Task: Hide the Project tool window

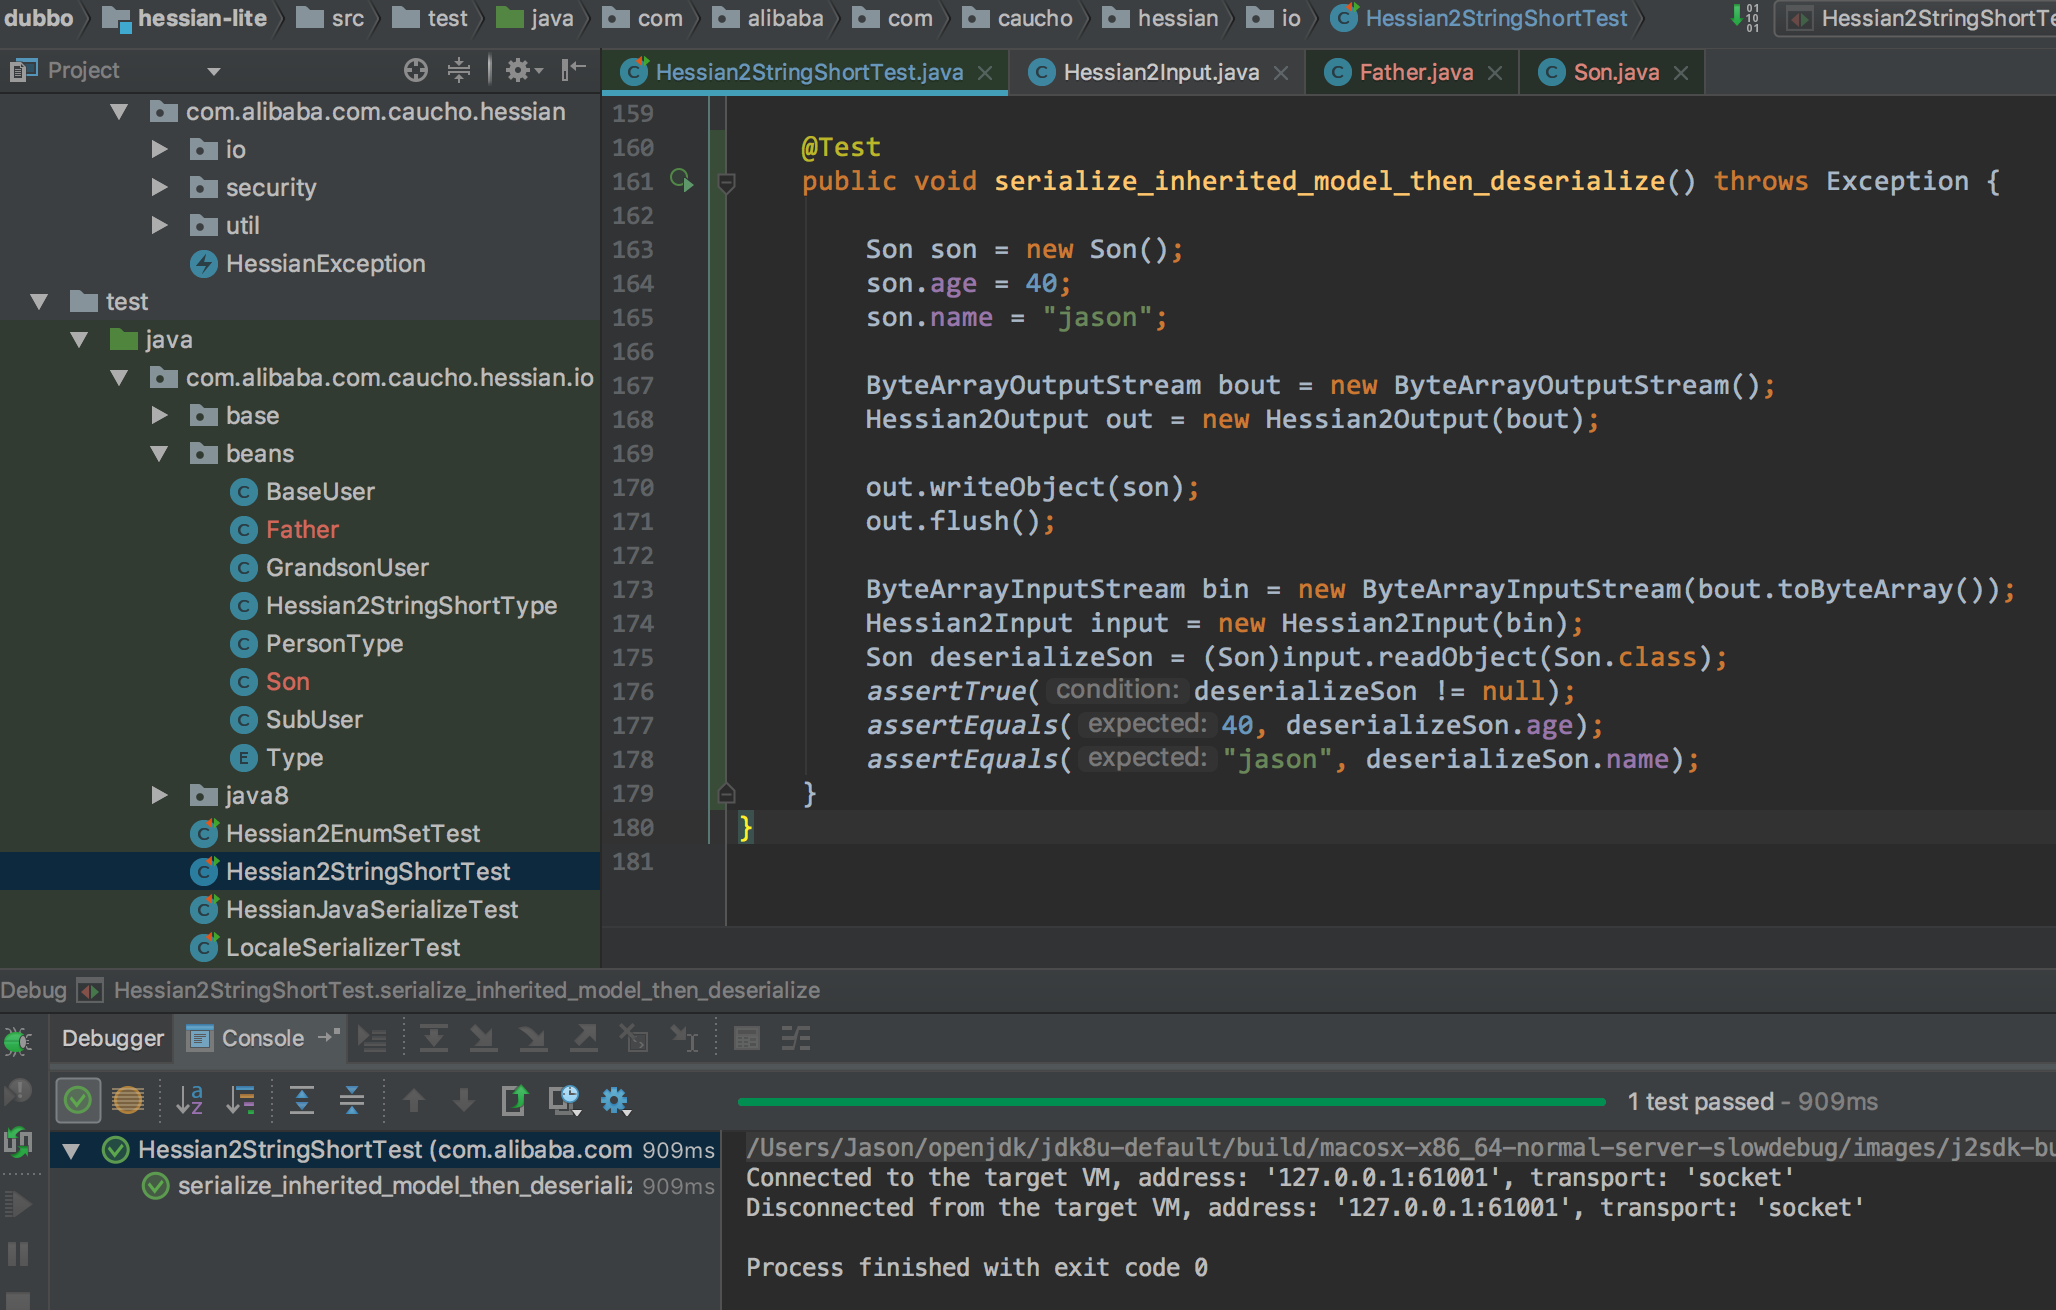Action: click(x=573, y=70)
